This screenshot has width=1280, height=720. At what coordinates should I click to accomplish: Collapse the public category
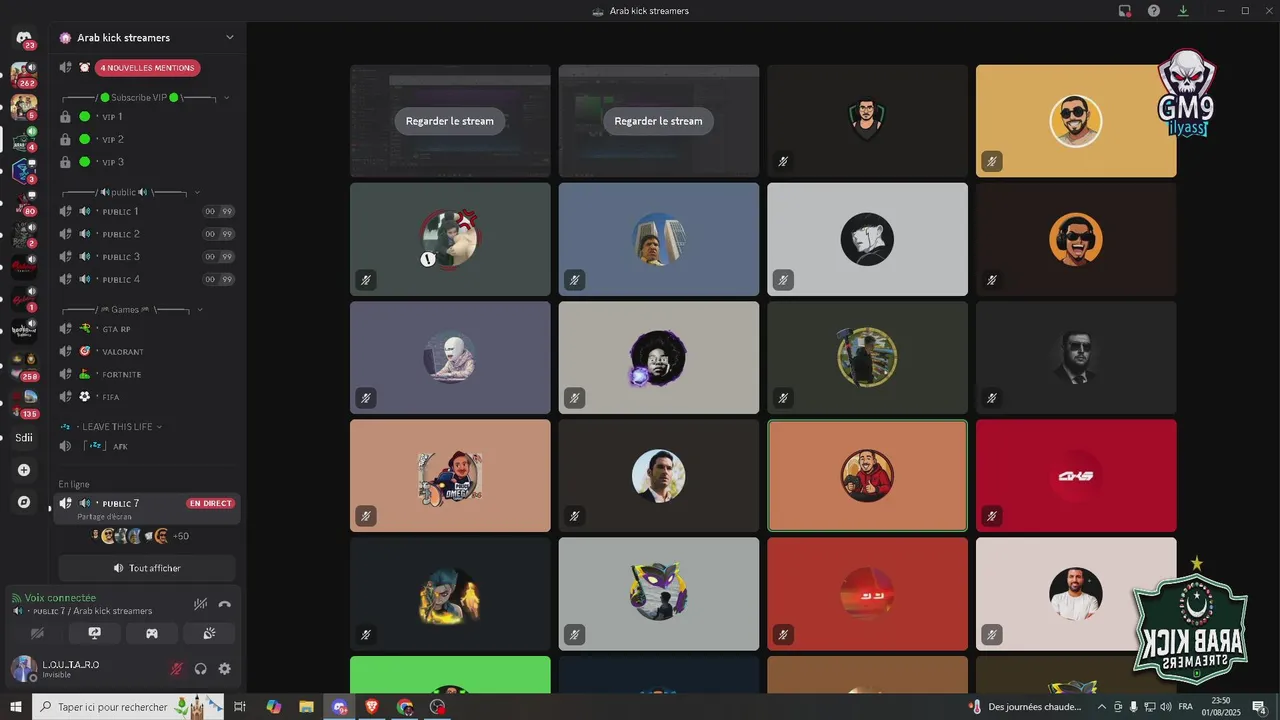click(197, 192)
